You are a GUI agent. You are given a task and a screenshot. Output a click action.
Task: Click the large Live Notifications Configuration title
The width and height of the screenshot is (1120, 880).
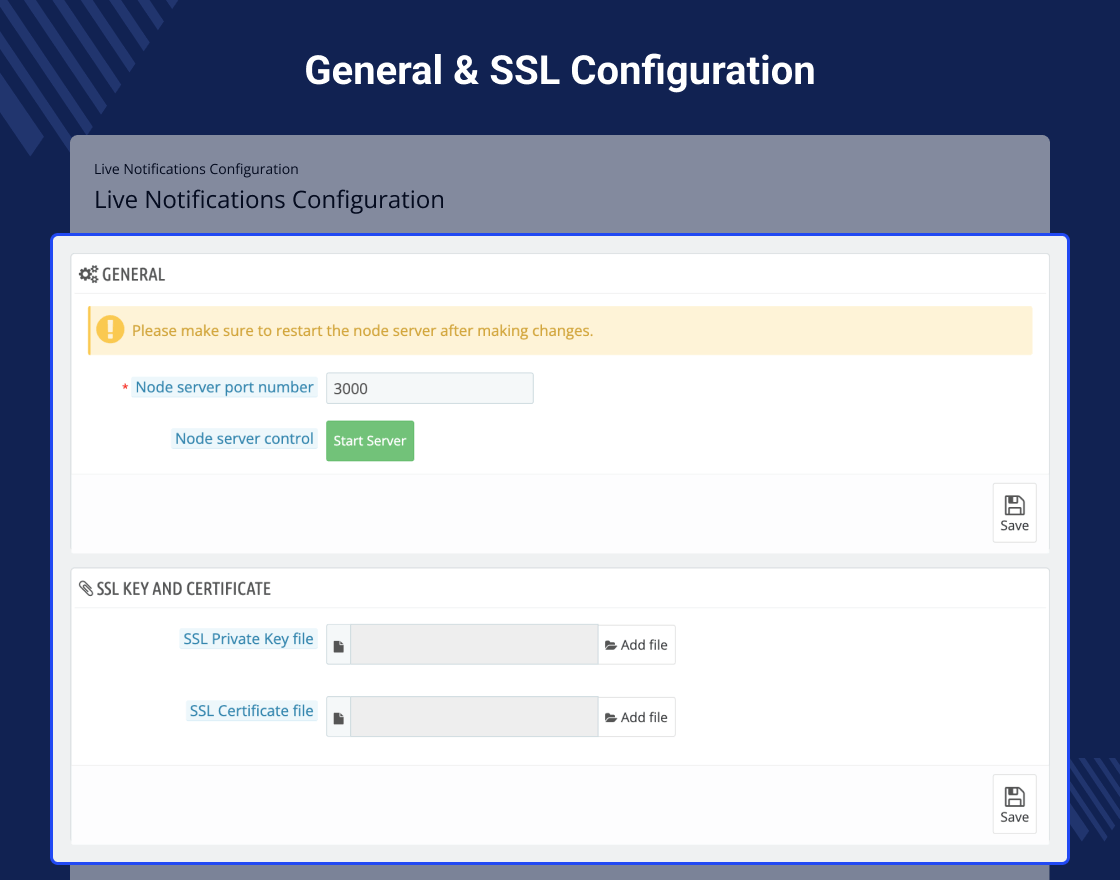[x=269, y=199]
